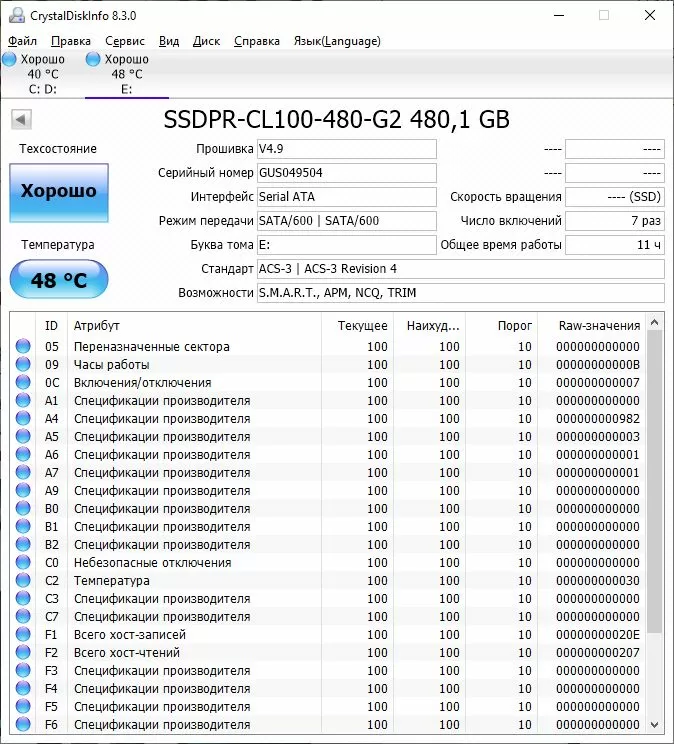Click the previous disk arrow button

pyautogui.click(x=21, y=120)
